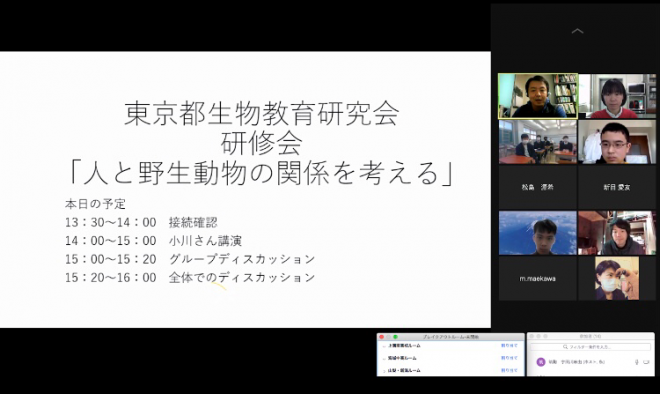
Task: Collapse the video gallery with the up chevron
Action: [x=577, y=31]
